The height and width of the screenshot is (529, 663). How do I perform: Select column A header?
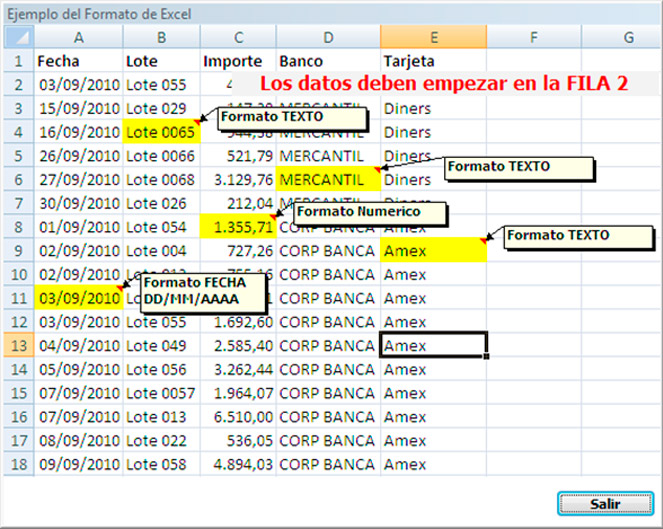coord(79,37)
